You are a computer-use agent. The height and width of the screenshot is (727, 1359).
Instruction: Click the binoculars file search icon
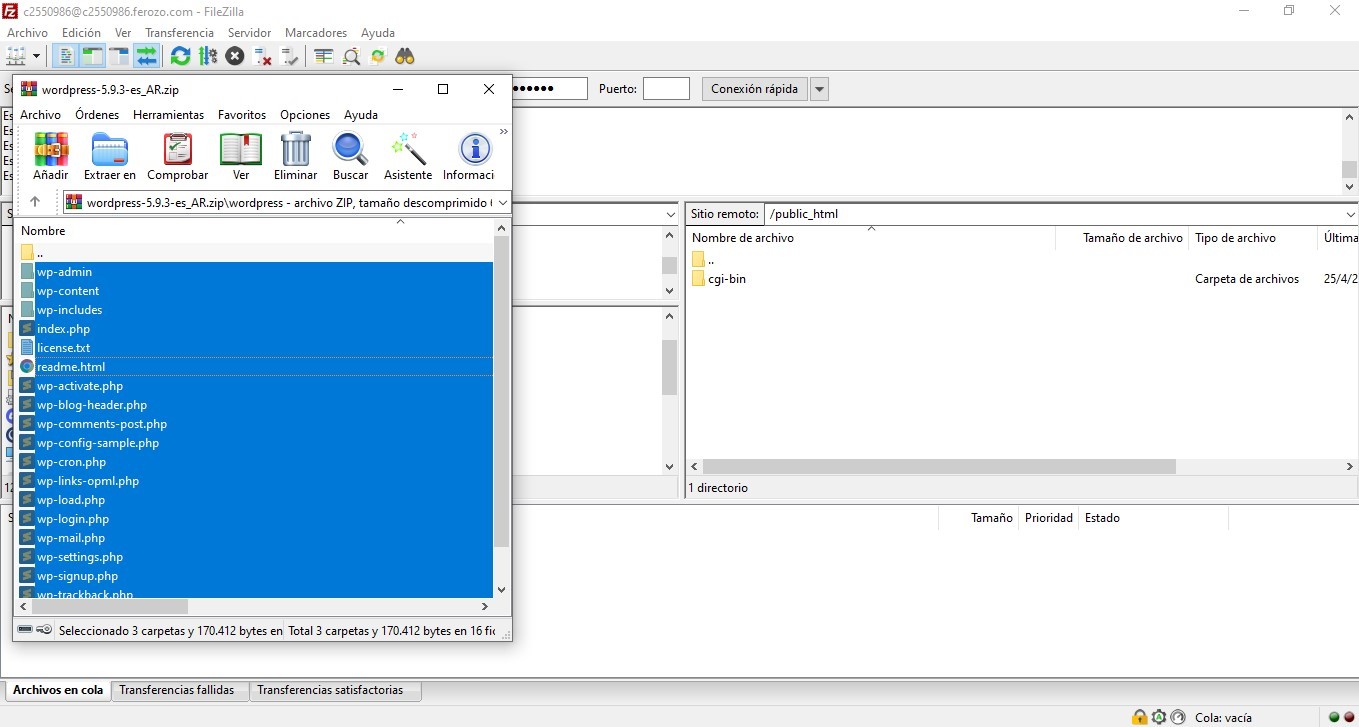404,56
